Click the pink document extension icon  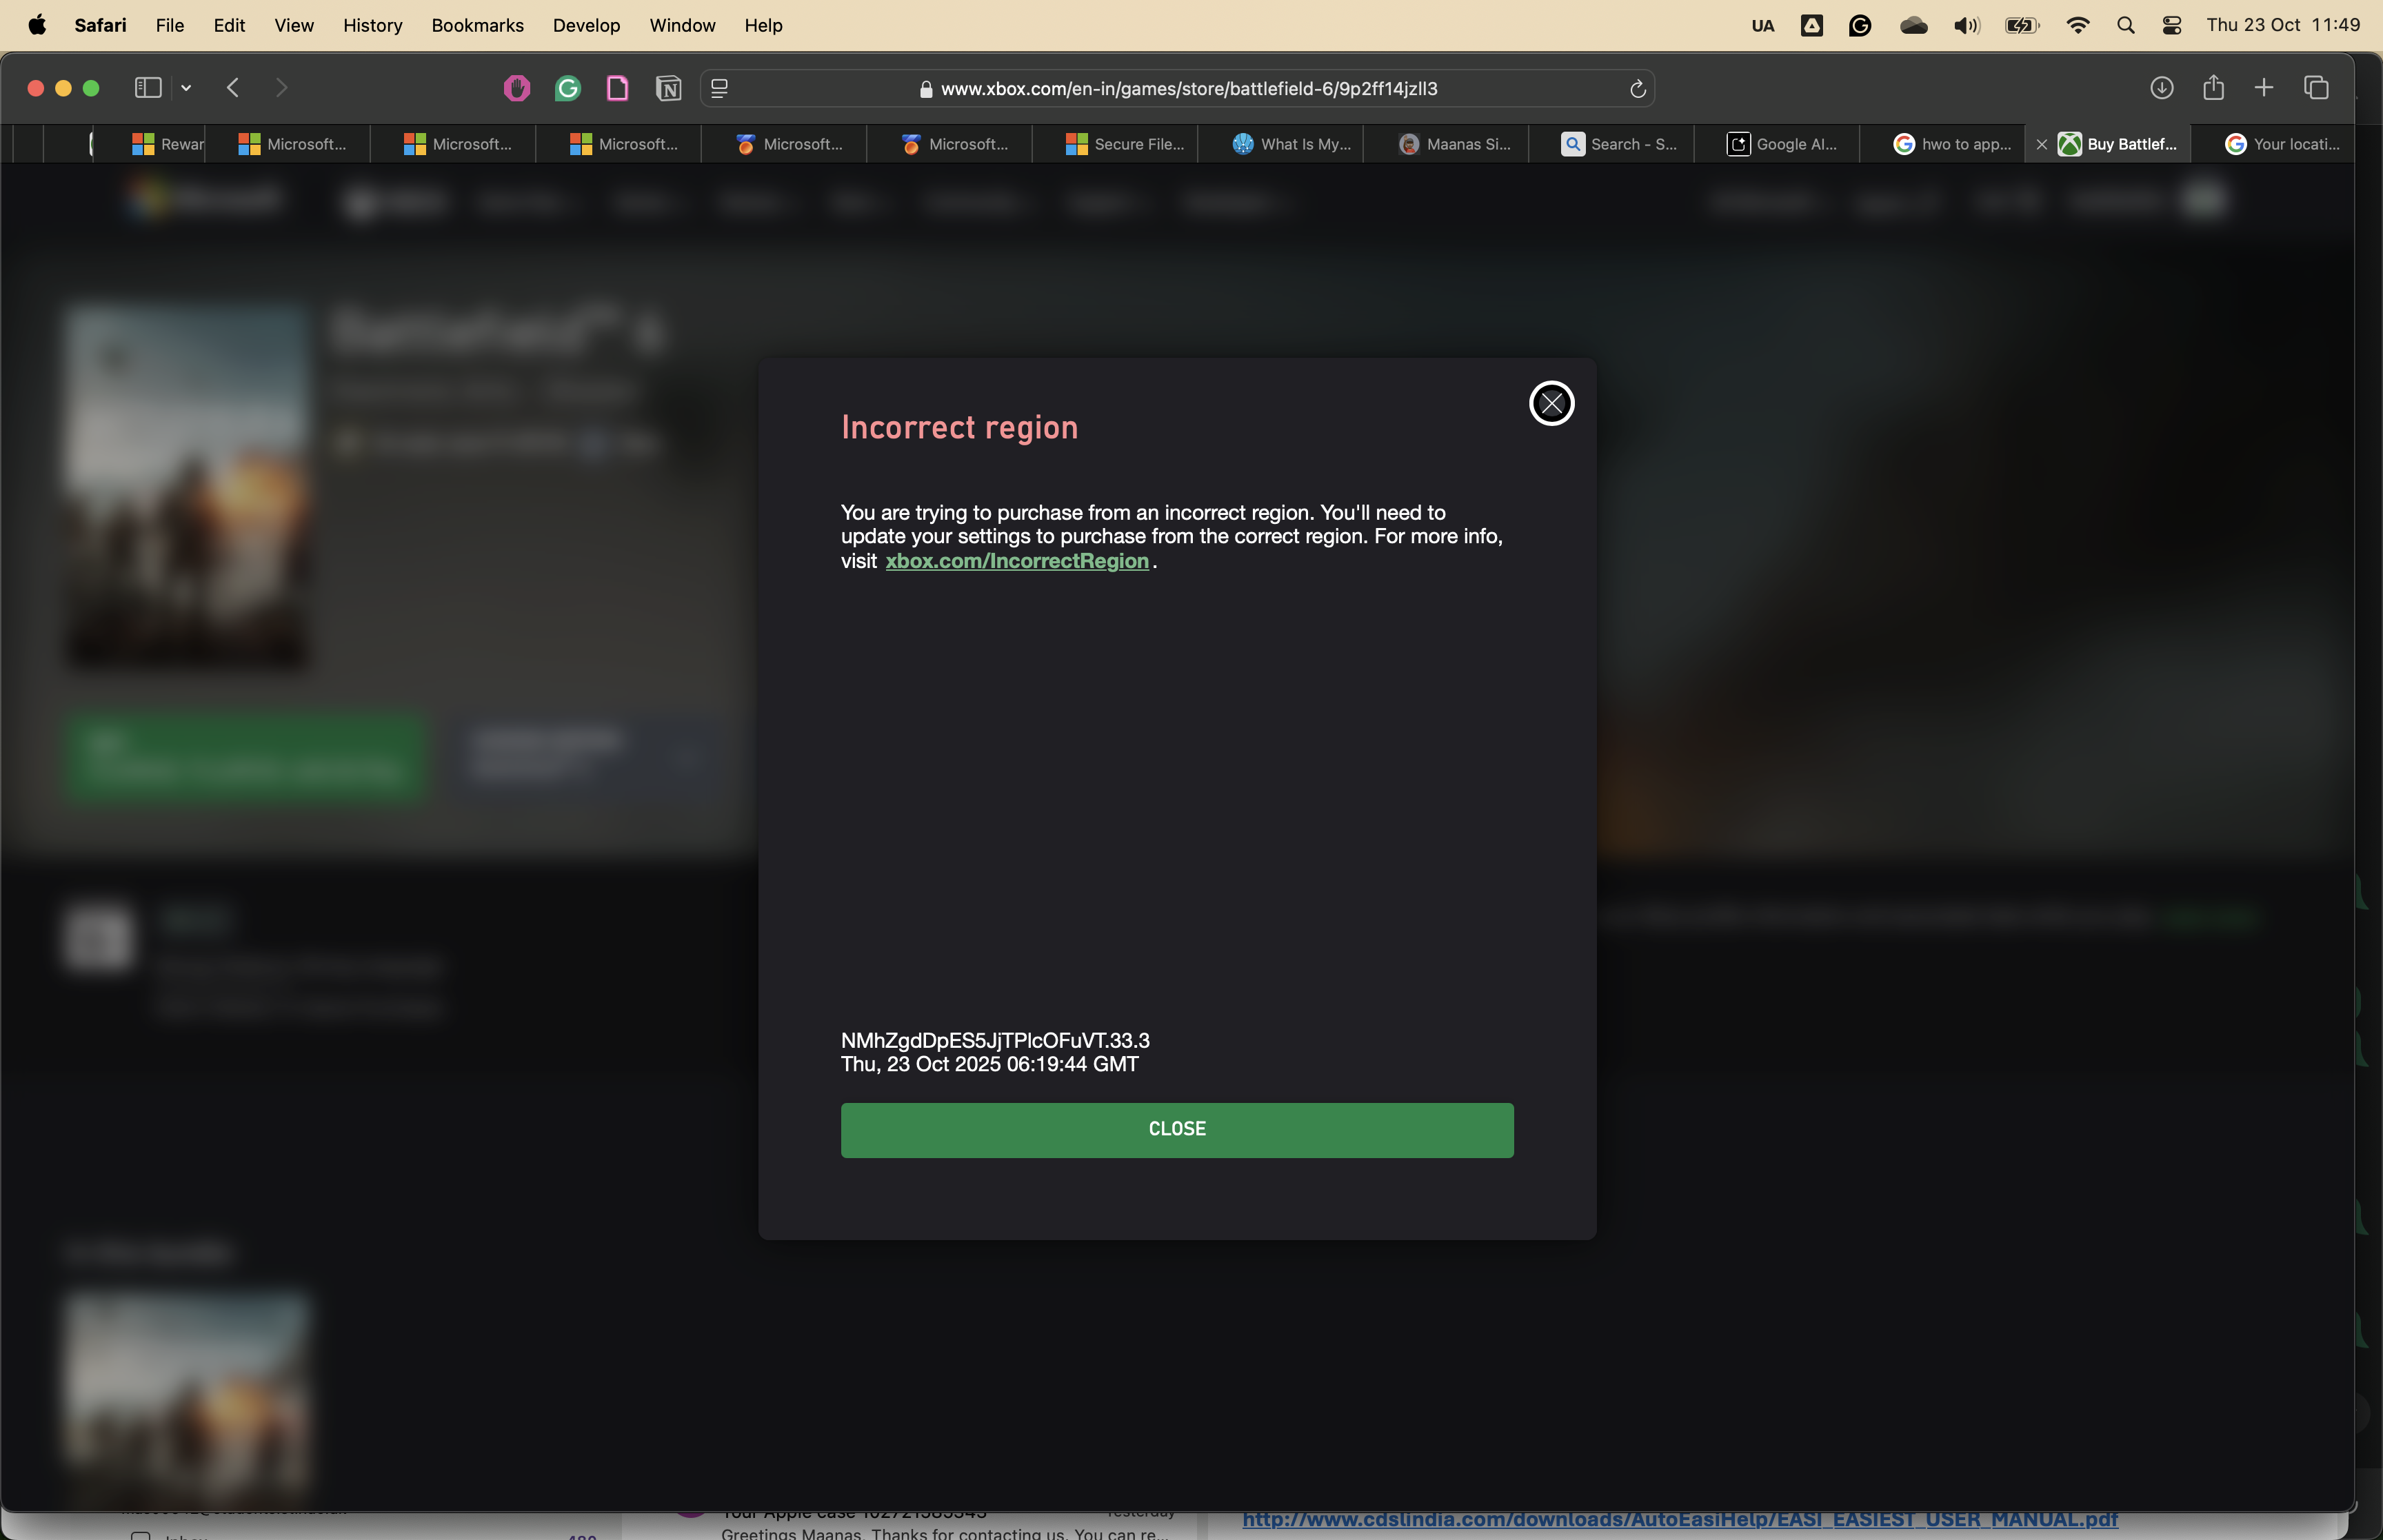(618, 89)
